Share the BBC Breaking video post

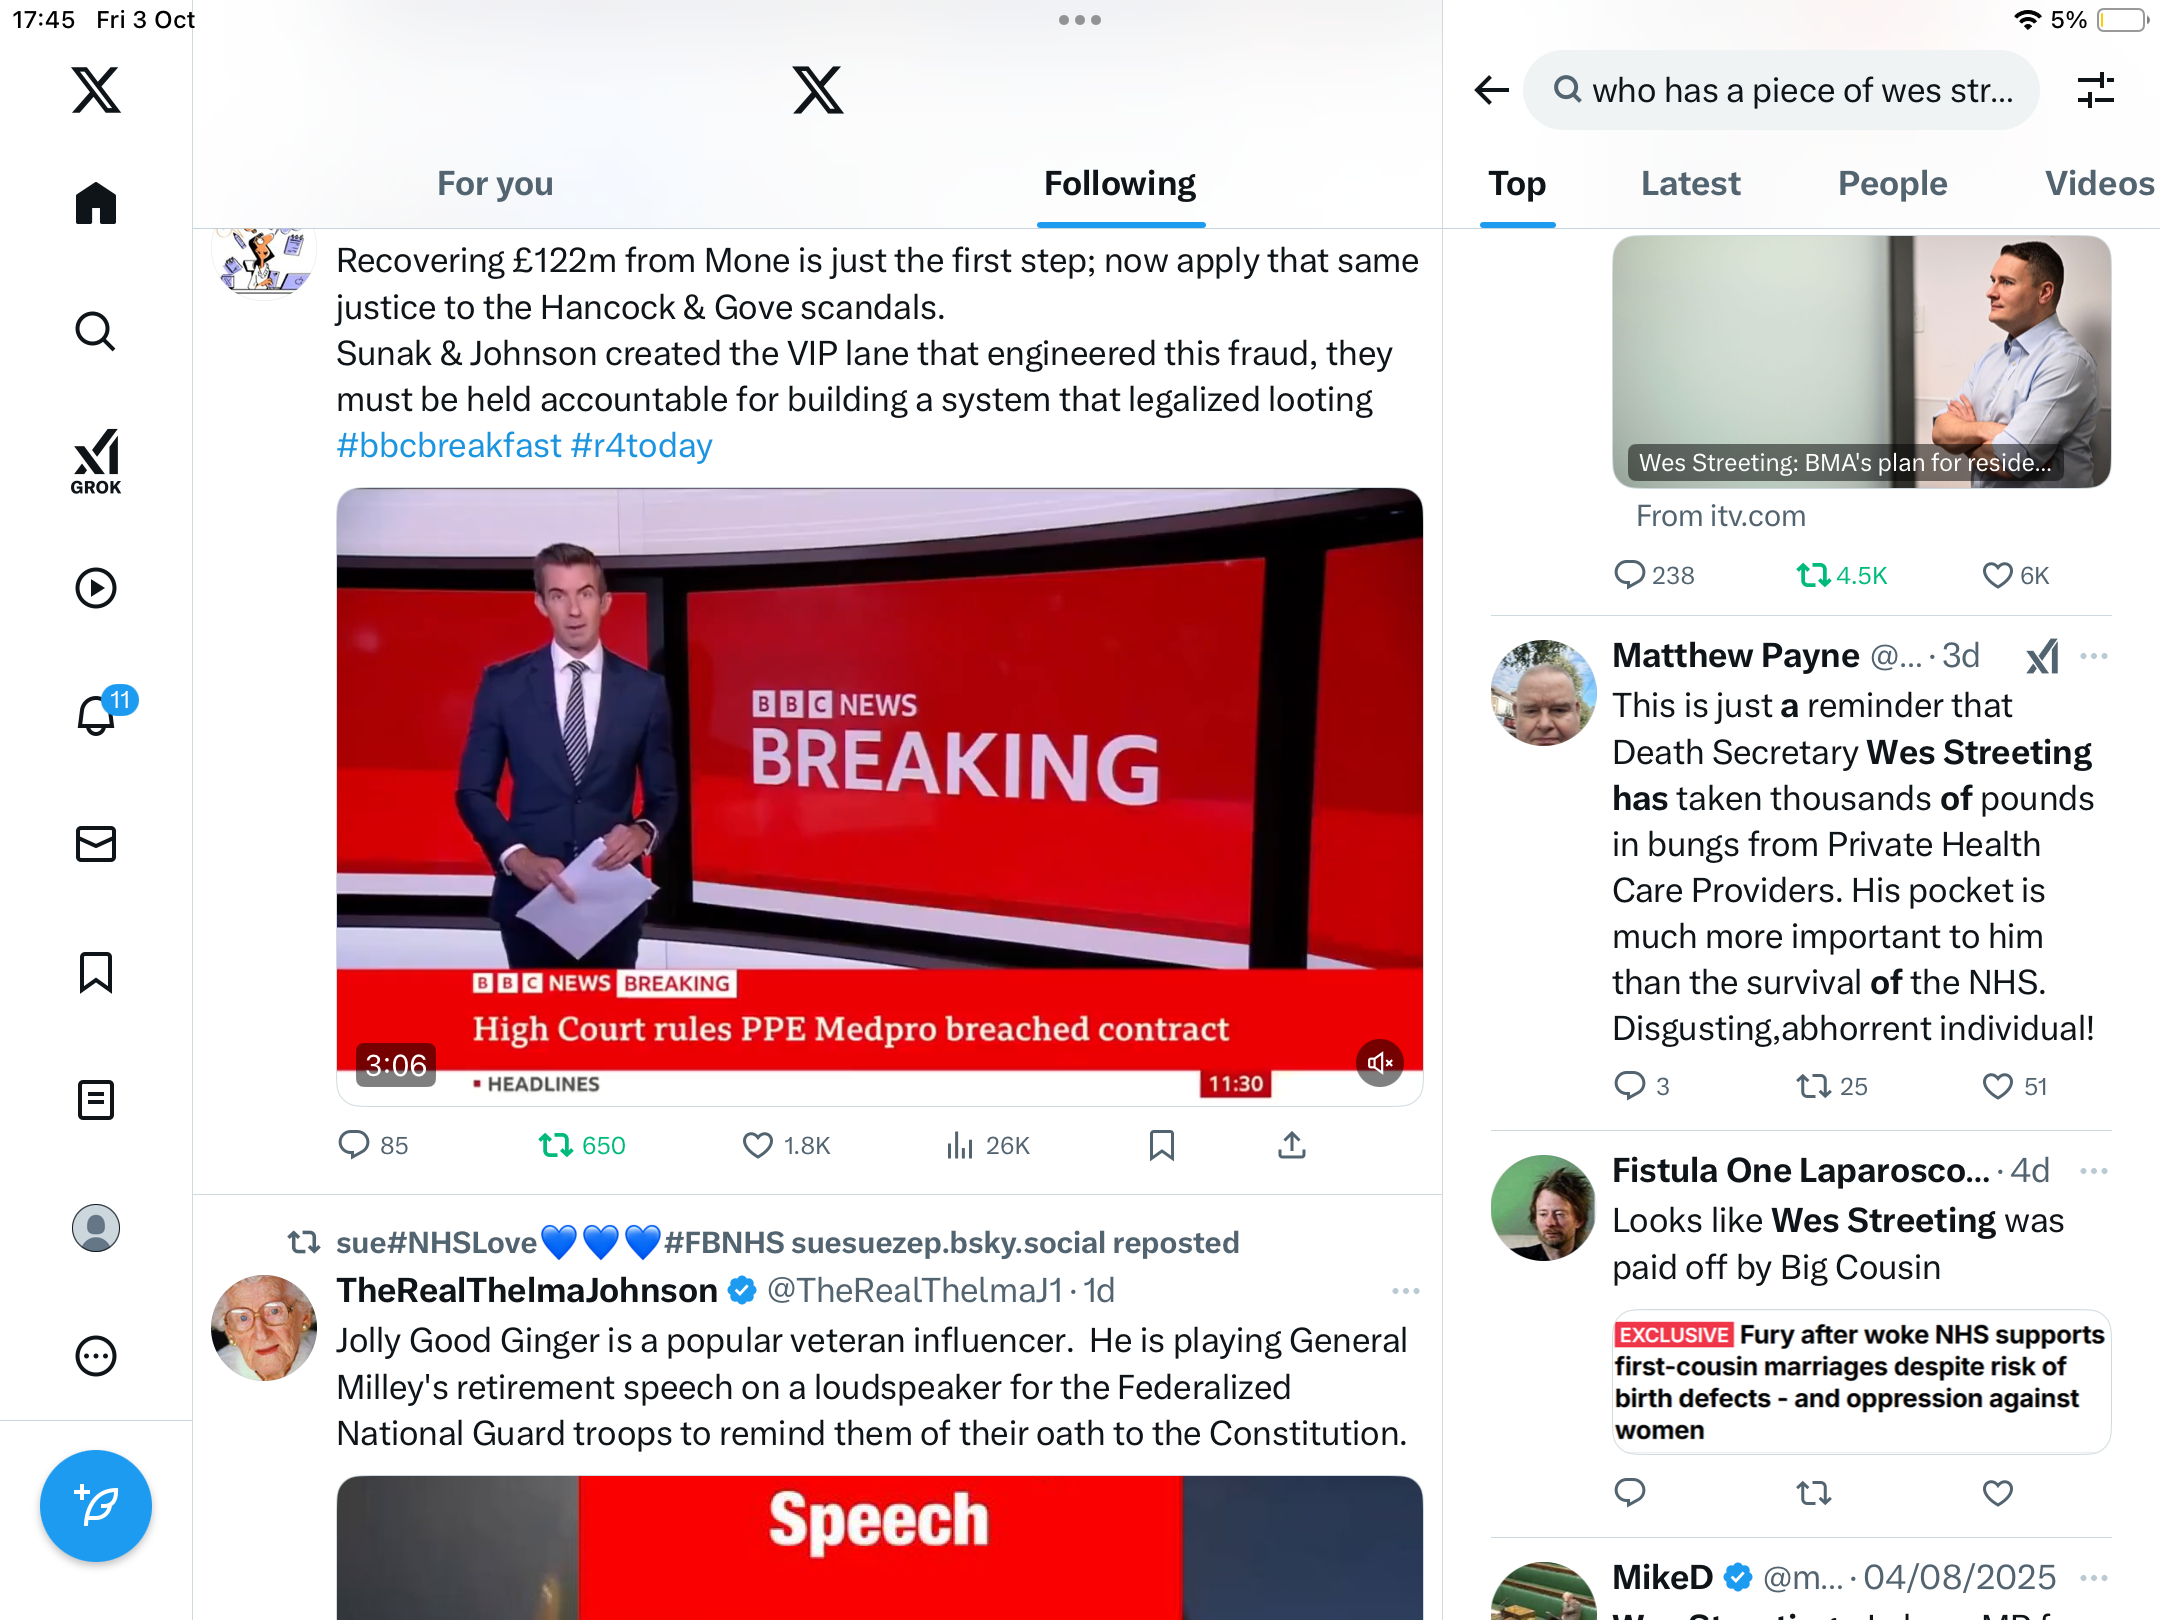pyautogui.click(x=1292, y=1145)
